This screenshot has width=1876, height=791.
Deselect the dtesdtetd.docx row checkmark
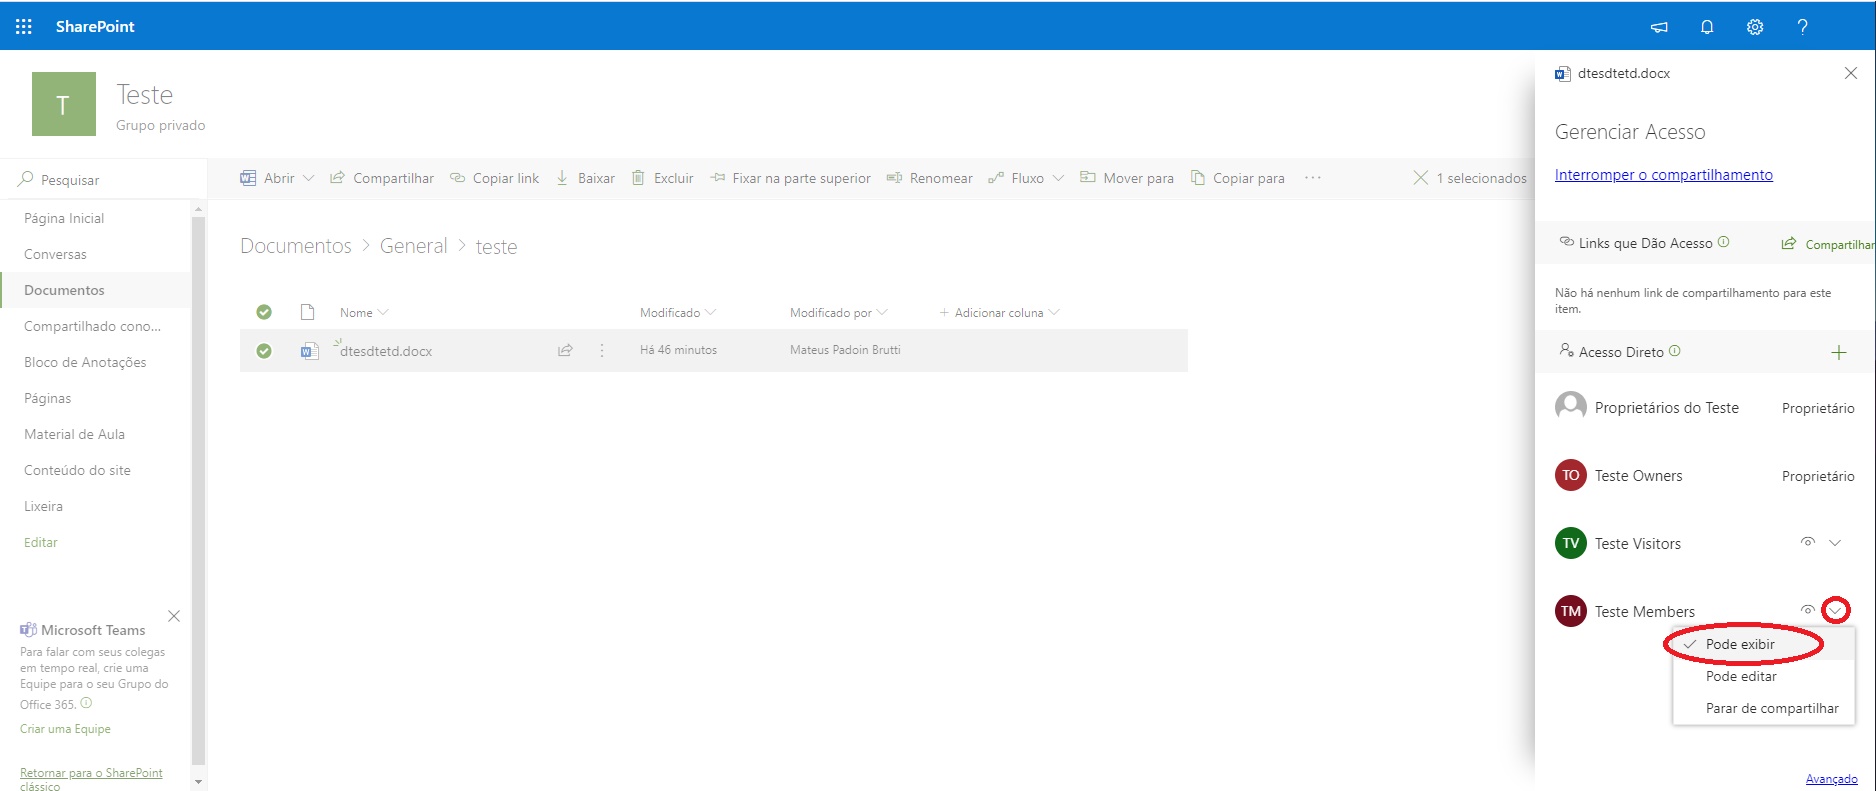click(x=264, y=351)
